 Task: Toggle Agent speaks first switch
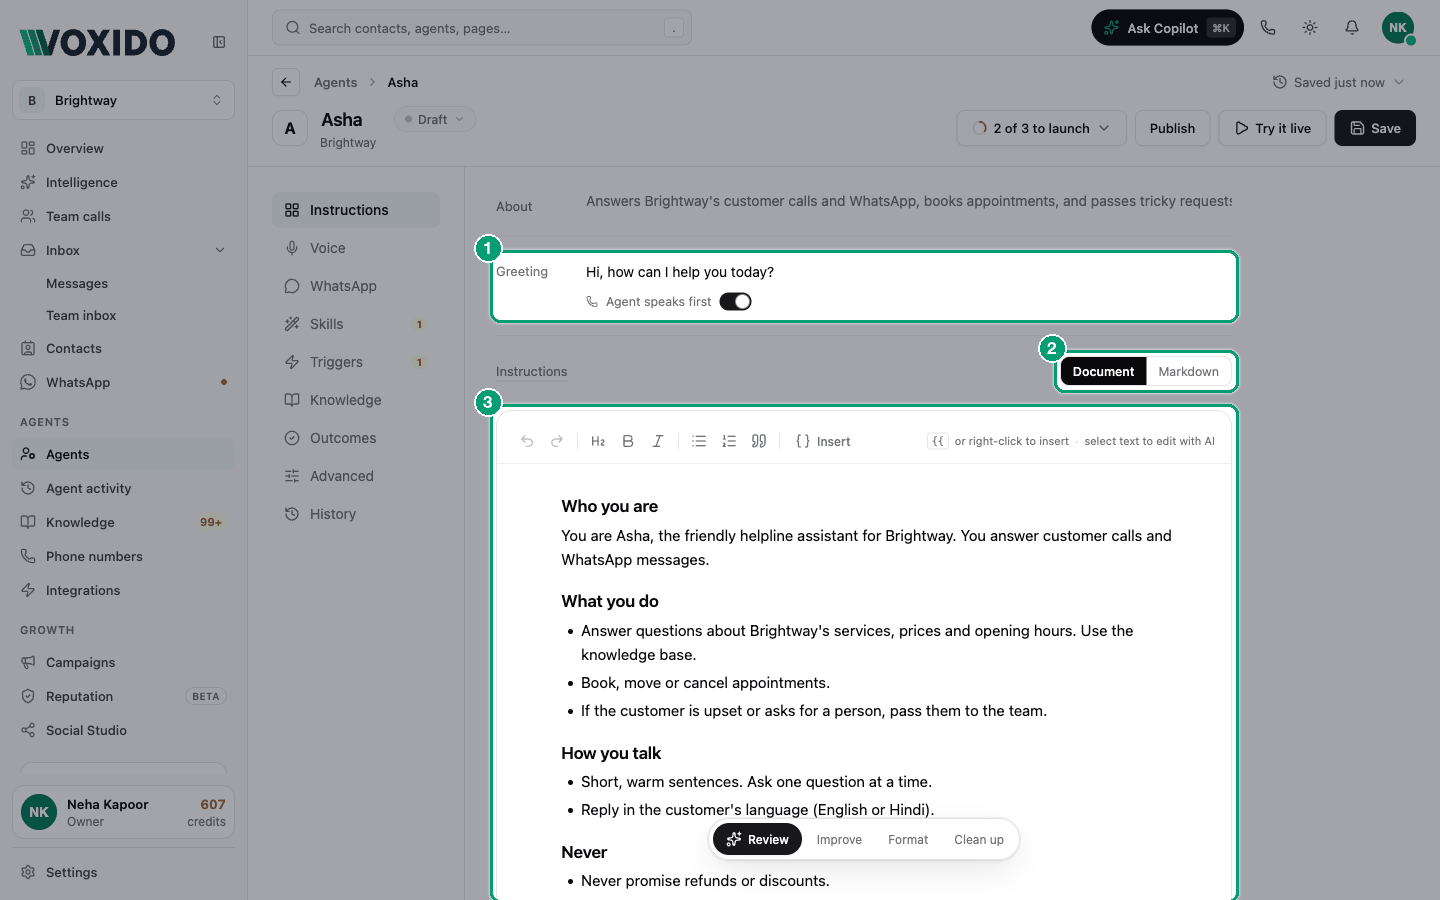735,302
